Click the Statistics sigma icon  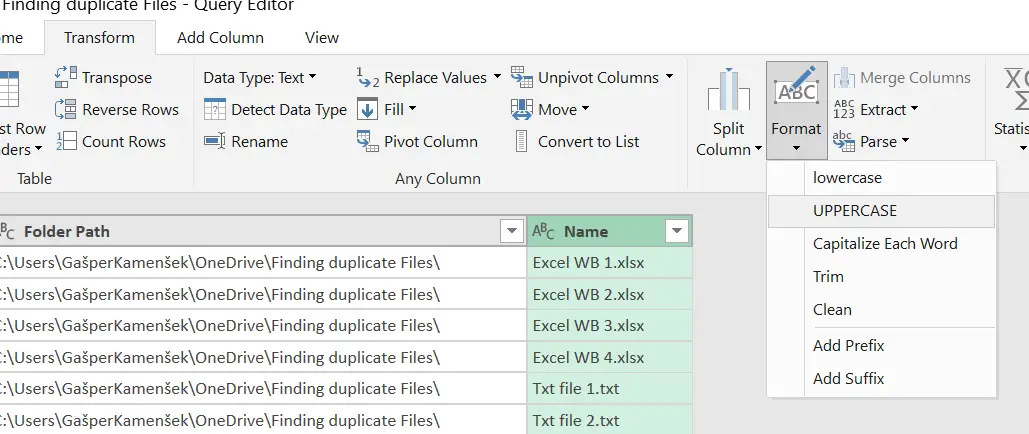click(1017, 90)
